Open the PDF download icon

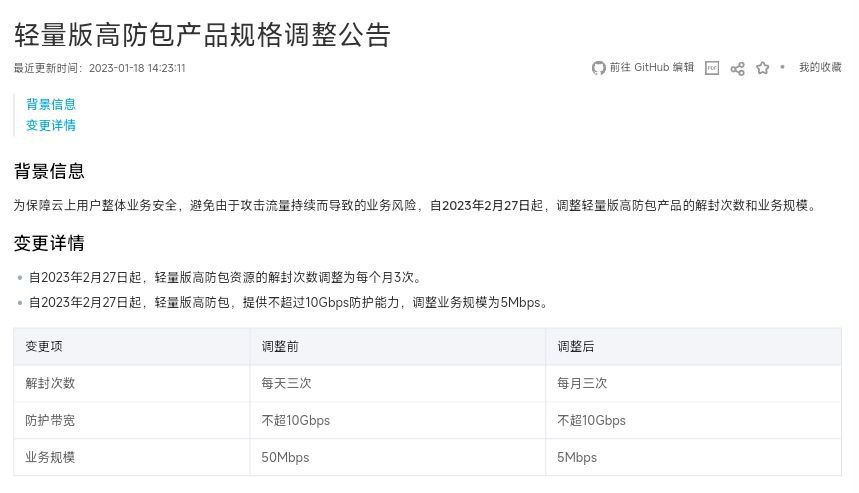coord(712,68)
